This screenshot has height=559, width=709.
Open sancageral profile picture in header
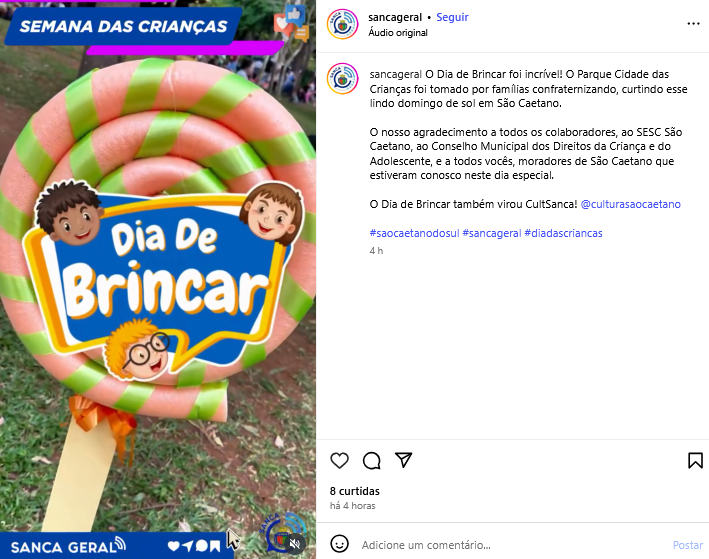click(x=342, y=24)
